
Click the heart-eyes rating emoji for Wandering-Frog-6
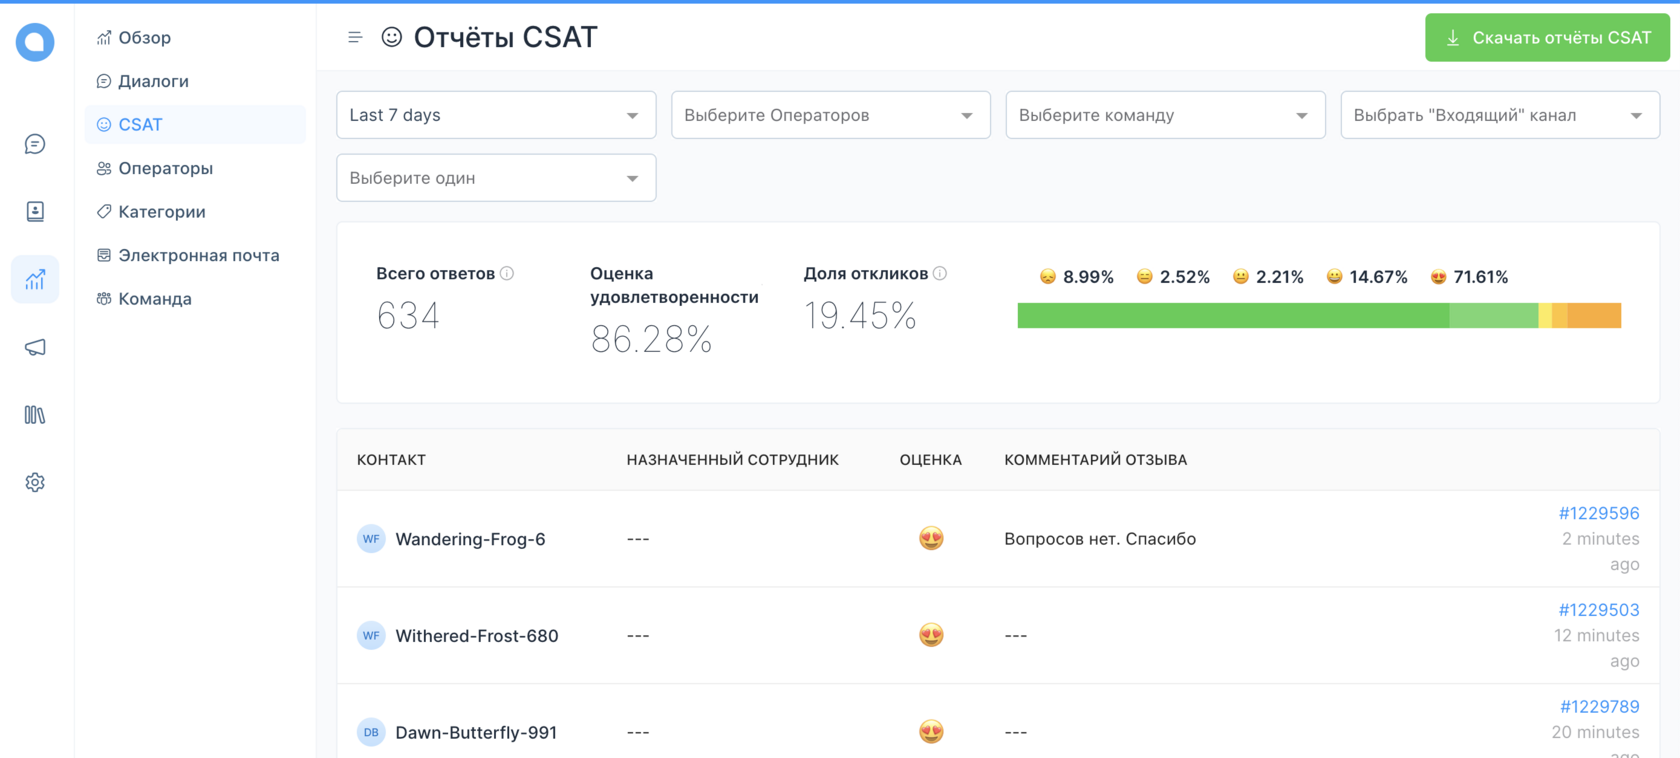(931, 538)
